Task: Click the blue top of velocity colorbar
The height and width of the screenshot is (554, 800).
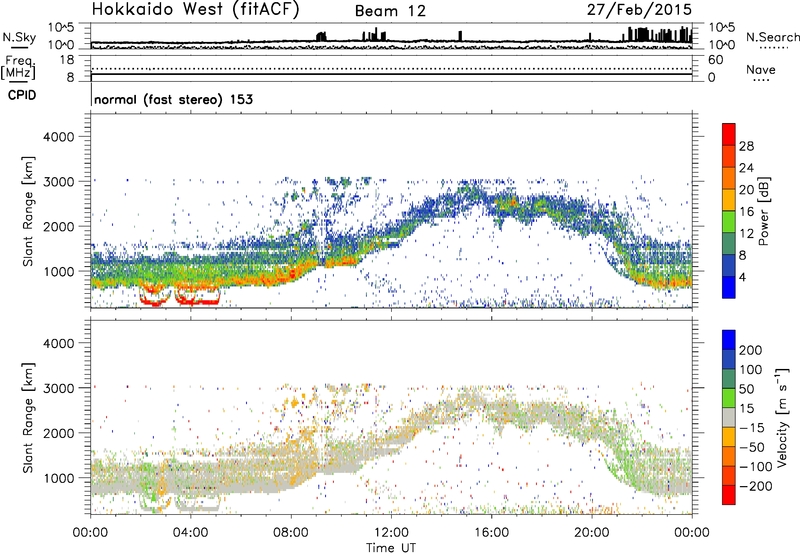Action: click(x=729, y=340)
